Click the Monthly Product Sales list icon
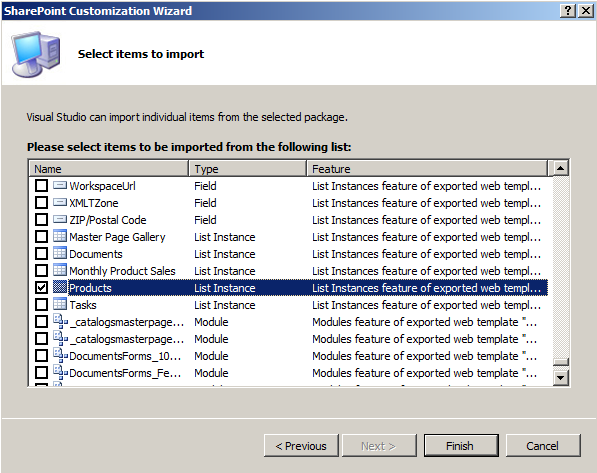Image resolution: width=597 pixels, height=473 pixels. pyautogui.click(x=60, y=270)
